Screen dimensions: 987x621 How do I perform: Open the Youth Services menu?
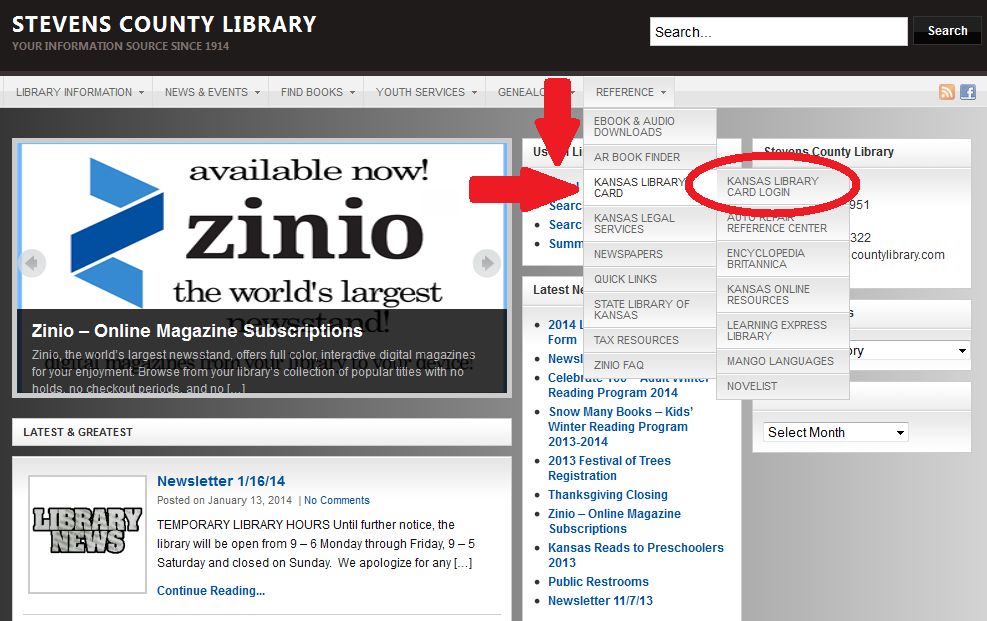(x=426, y=92)
